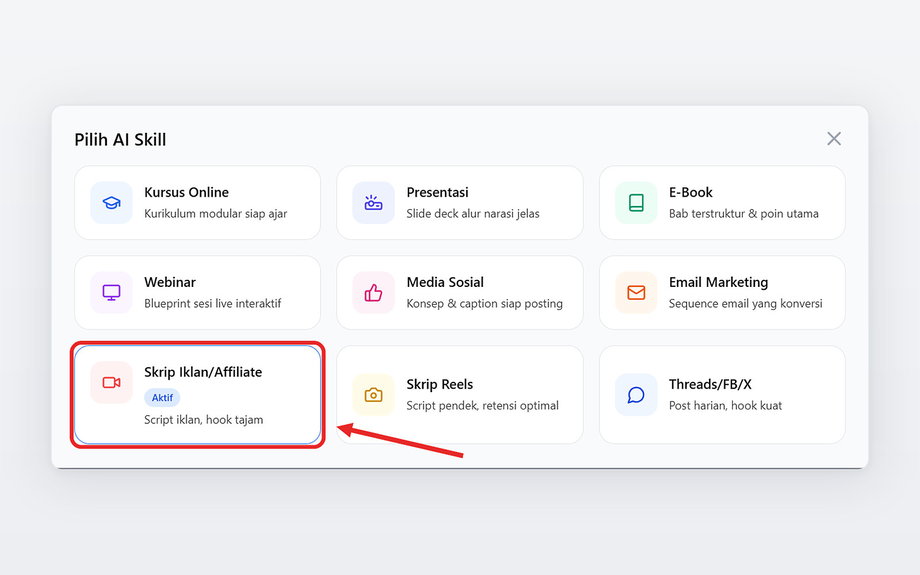The height and width of the screenshot is (575, 920).
Task: Click the text 'Script pendek, retensi optimal'
Action: coord(482,405)
